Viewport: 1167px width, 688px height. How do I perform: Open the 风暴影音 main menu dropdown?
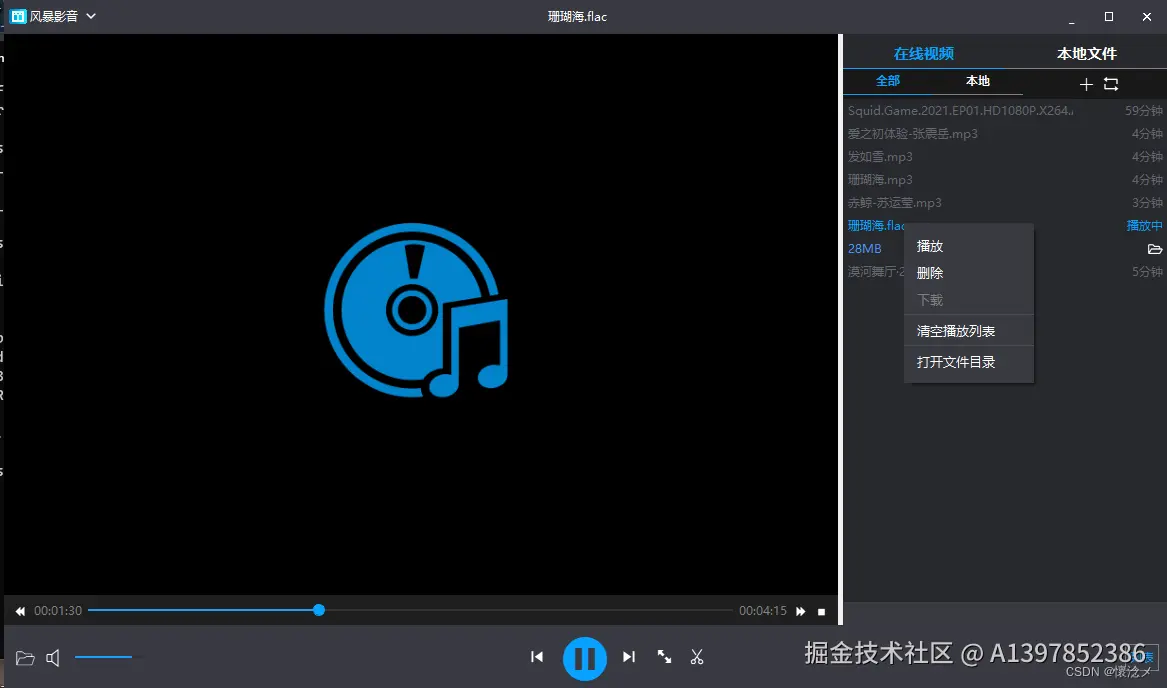click(x=91, y=16)
